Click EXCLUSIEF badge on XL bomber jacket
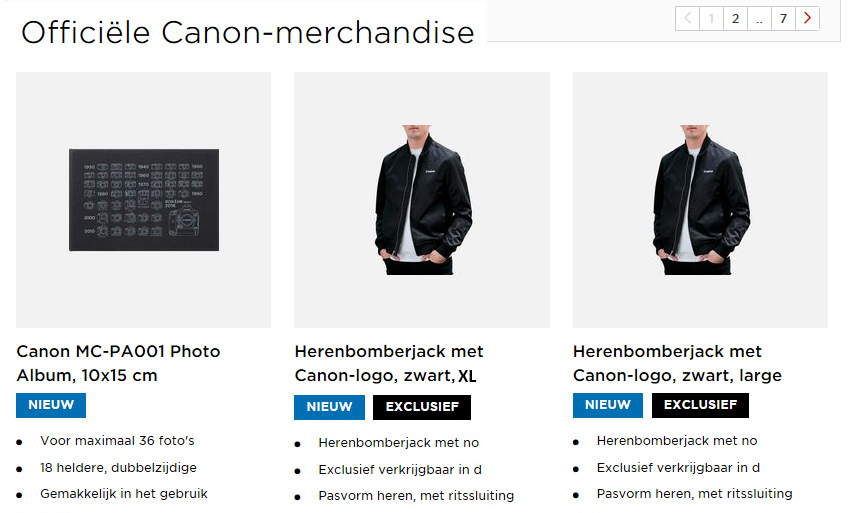 (x=422, y=407)
